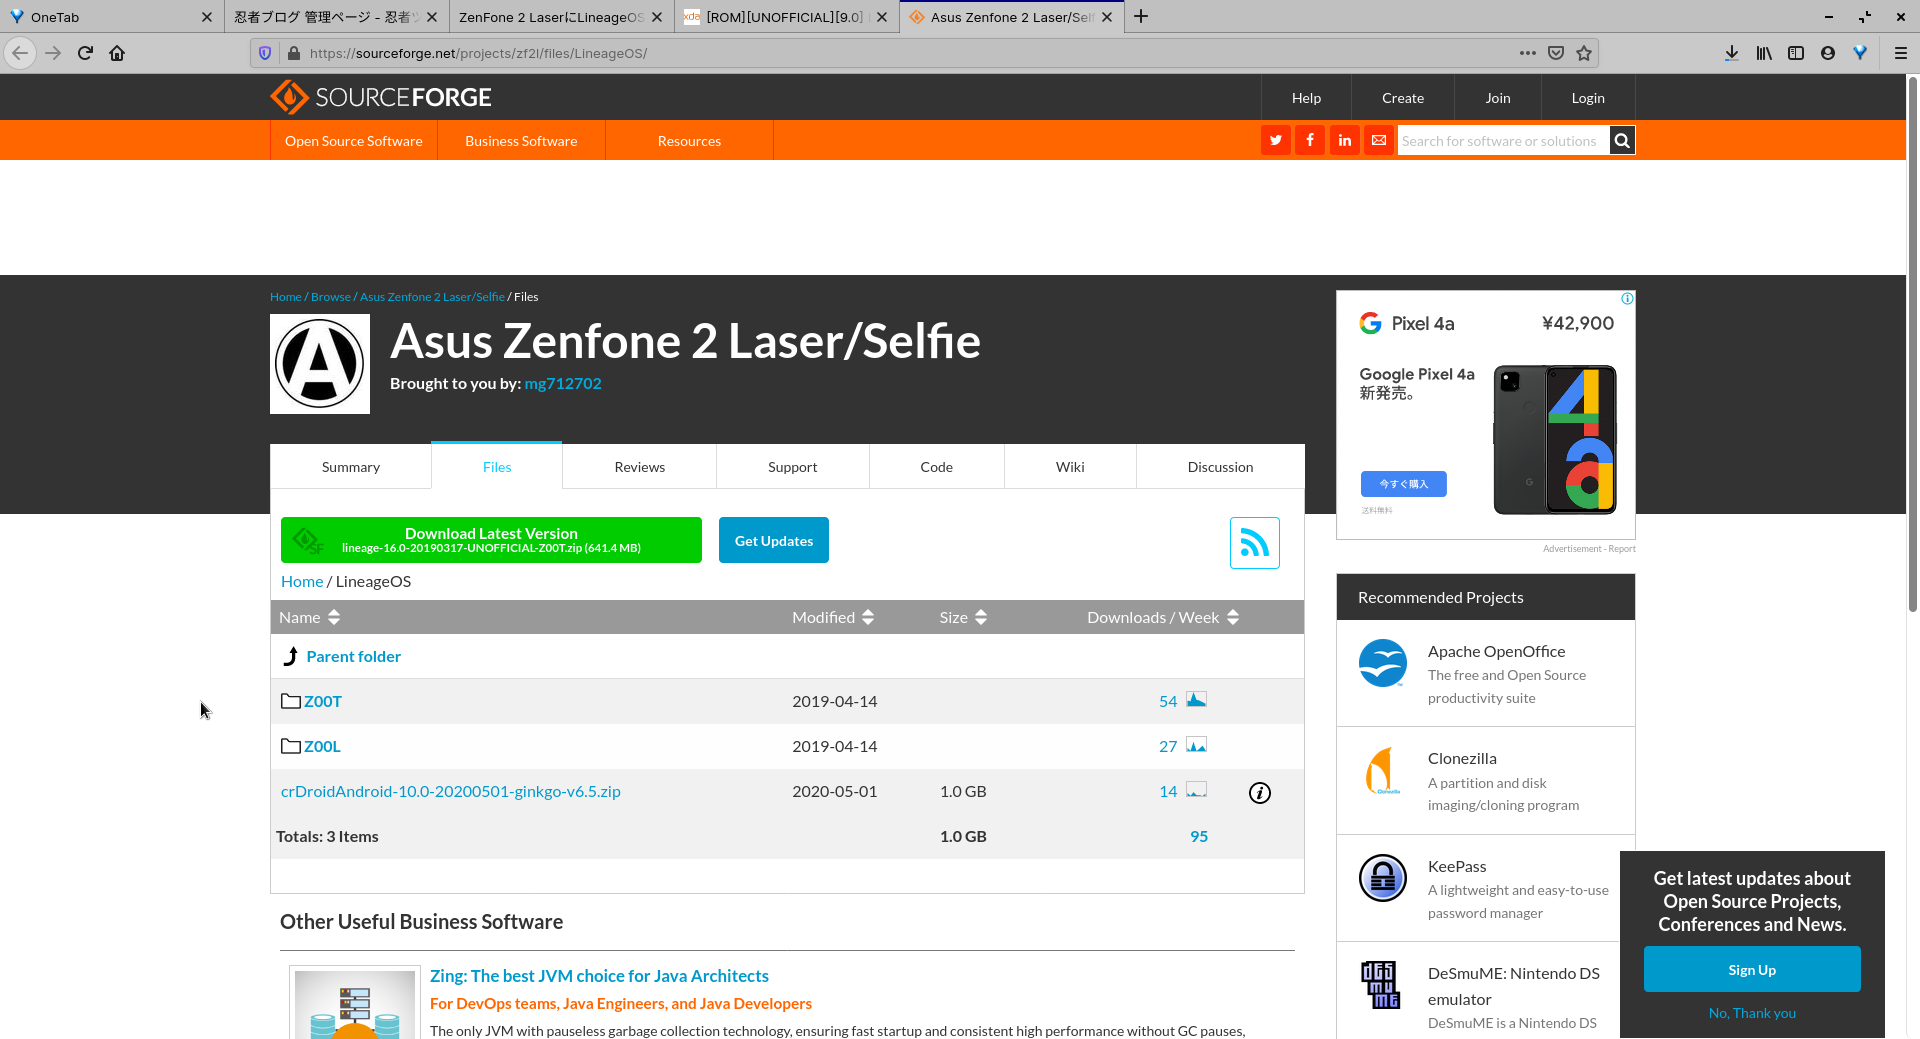Open mg712702 user profile link

pyautogui.click(x=563, y=383)
